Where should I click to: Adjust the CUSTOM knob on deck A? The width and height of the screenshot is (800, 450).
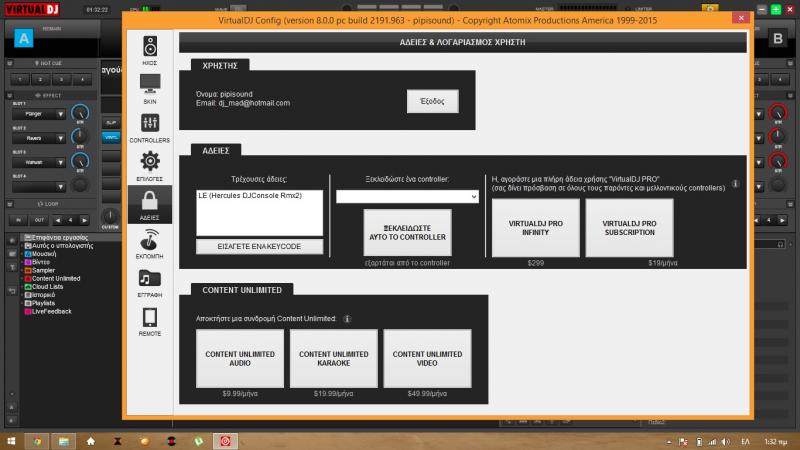[x=110, y=216]
